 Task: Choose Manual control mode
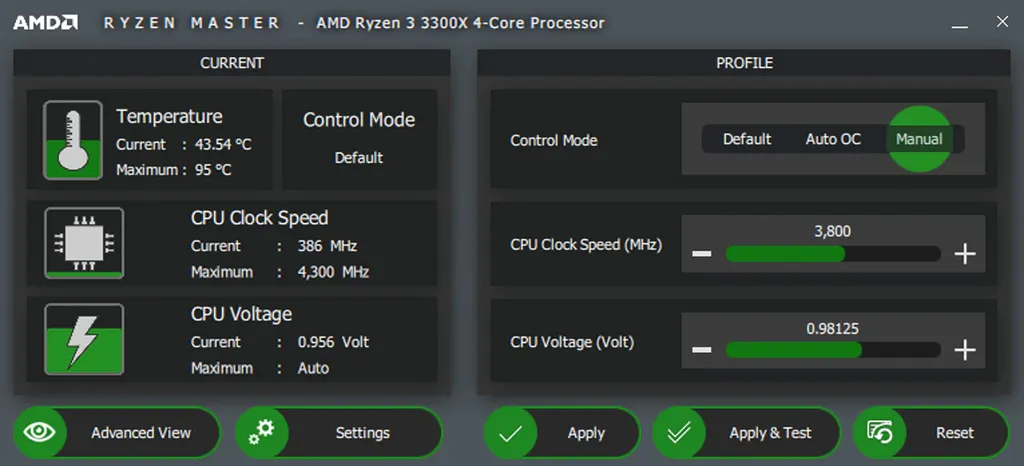pyautogui.click(x=919, y=139)
